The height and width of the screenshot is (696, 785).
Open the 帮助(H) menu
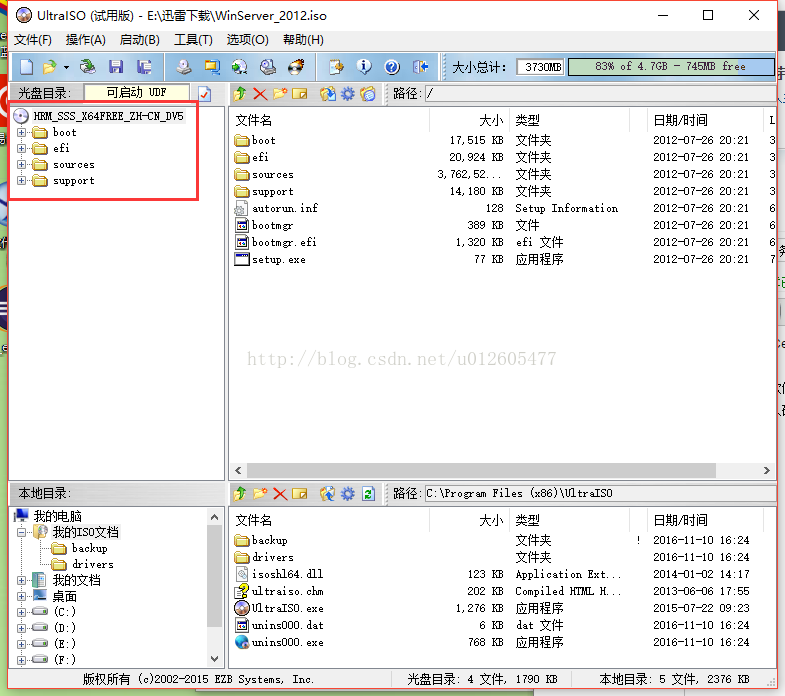coord(303,40)
